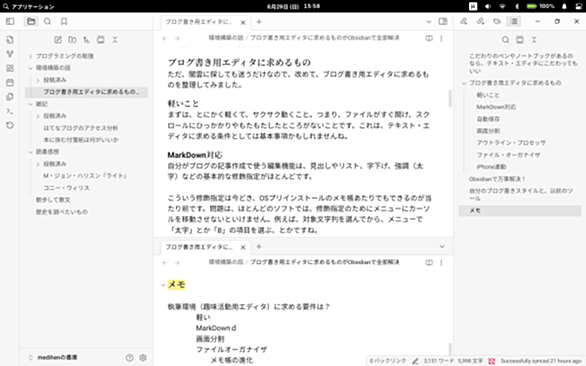Screen dimensions: 586x366
Task: Toggle auto-reveal current file in file explorer
Action: [101, 40]
